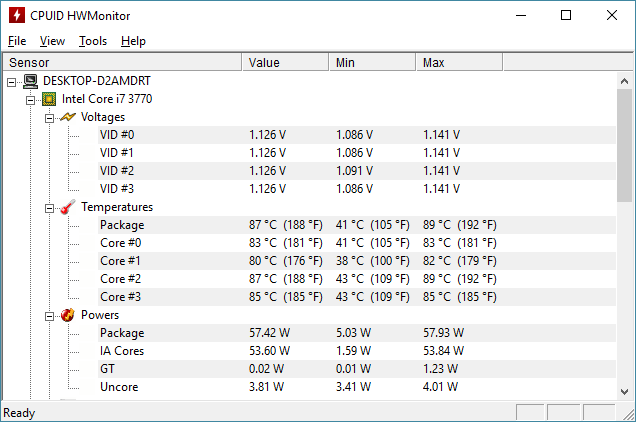The image size is (636, 422).
Task: Click the 53.84 W IA Cores max value
Action: tap(443, 351)
